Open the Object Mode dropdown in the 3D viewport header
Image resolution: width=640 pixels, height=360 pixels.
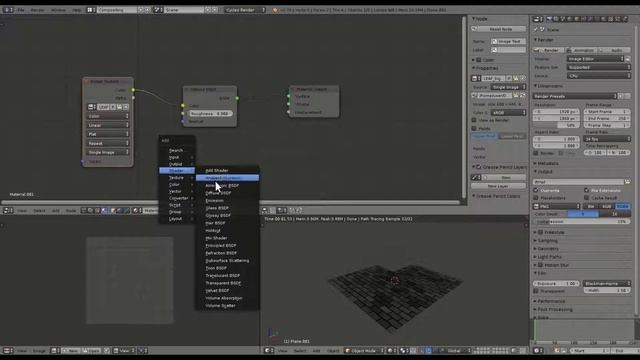(x=364, y=351)
